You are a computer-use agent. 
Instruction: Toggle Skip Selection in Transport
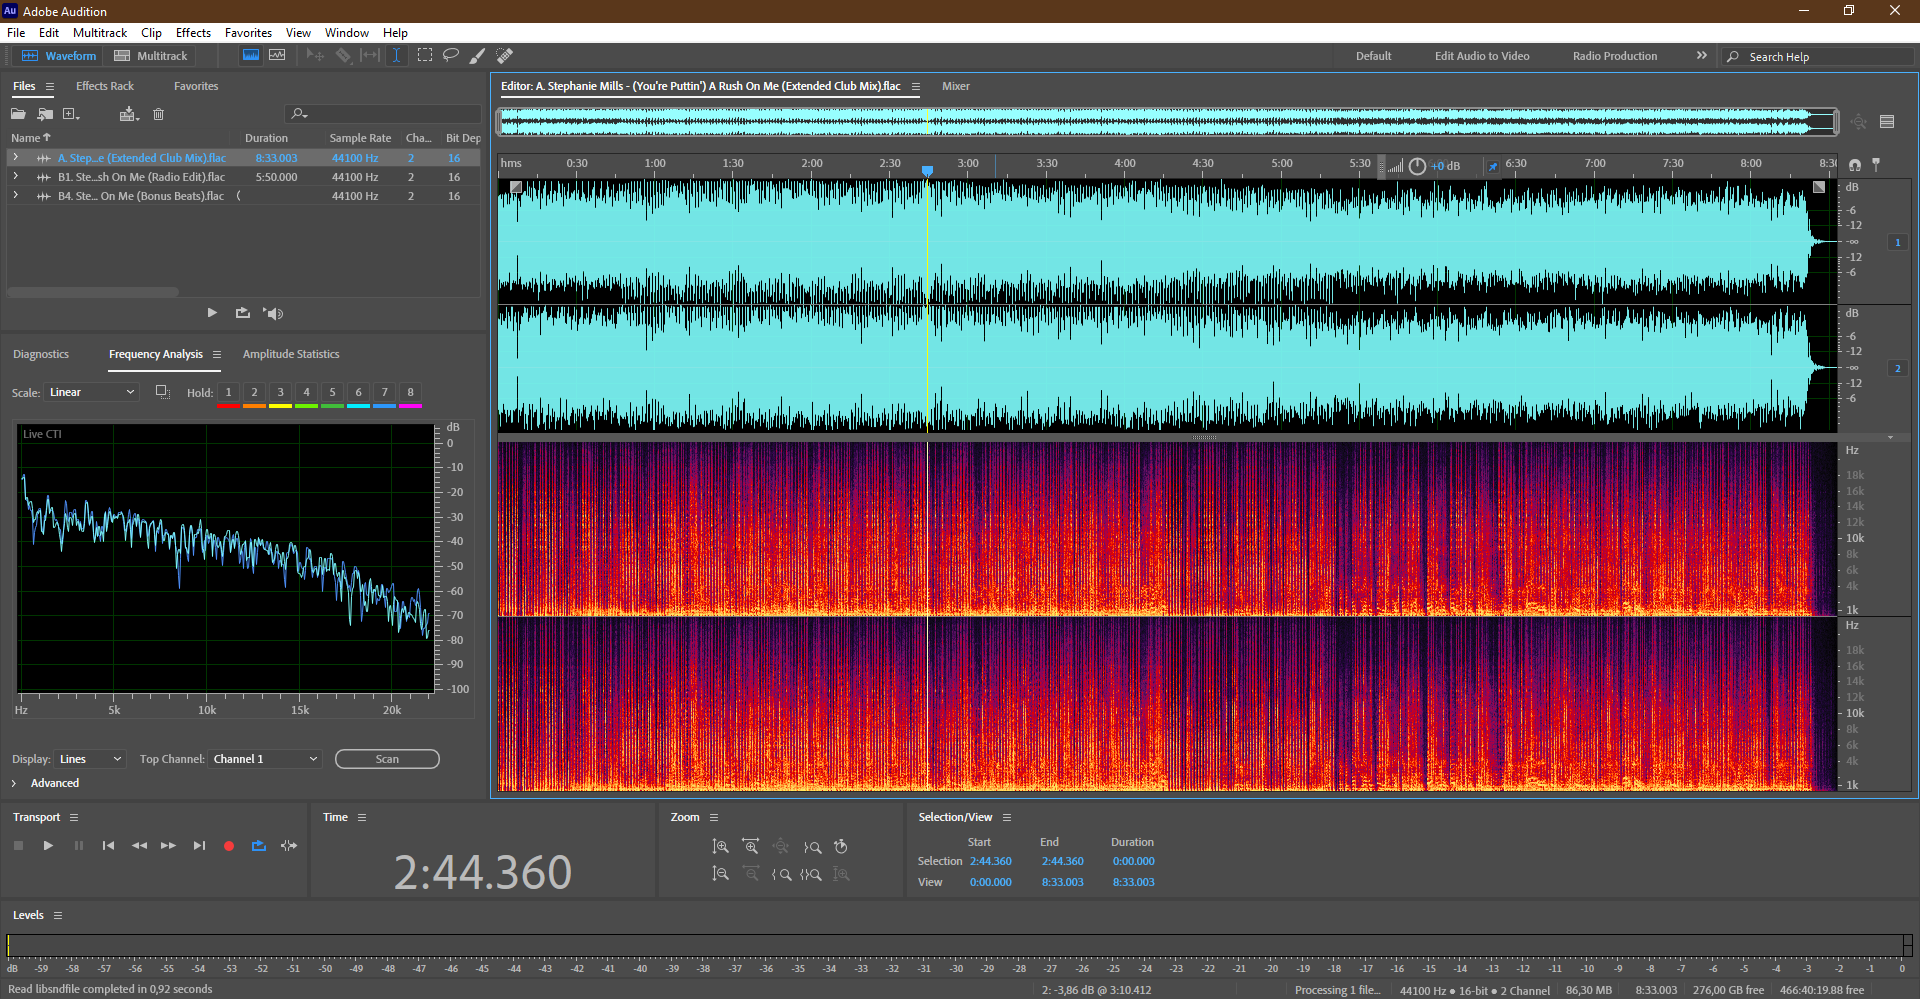(x=289, y=846)
